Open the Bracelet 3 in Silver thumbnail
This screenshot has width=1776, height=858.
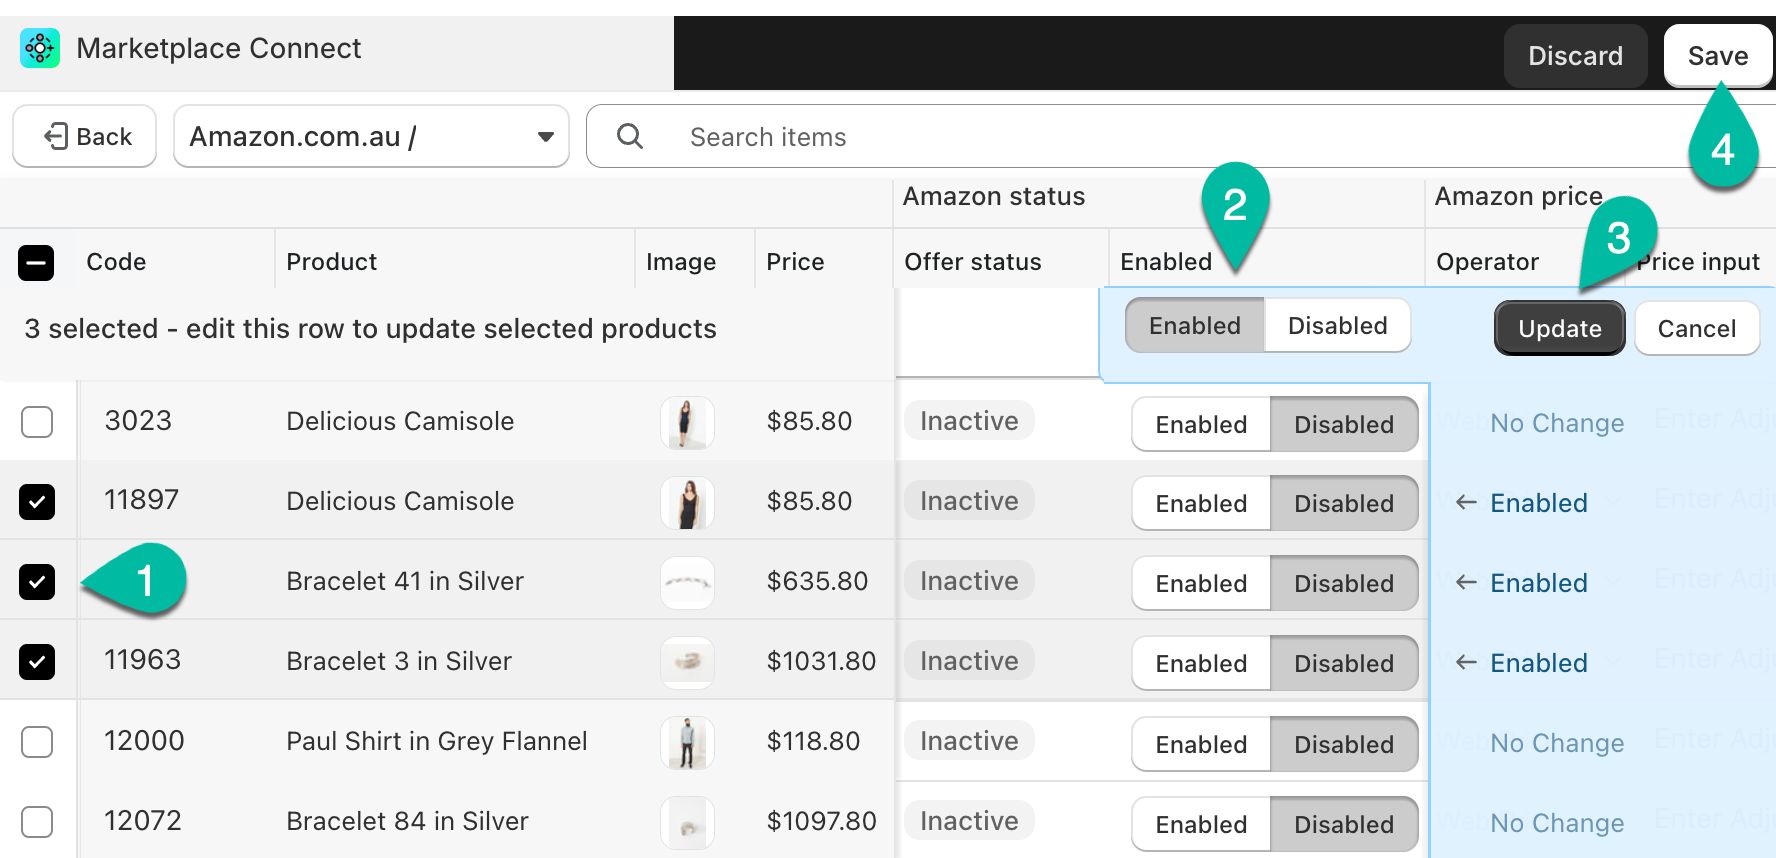[687, 663]
